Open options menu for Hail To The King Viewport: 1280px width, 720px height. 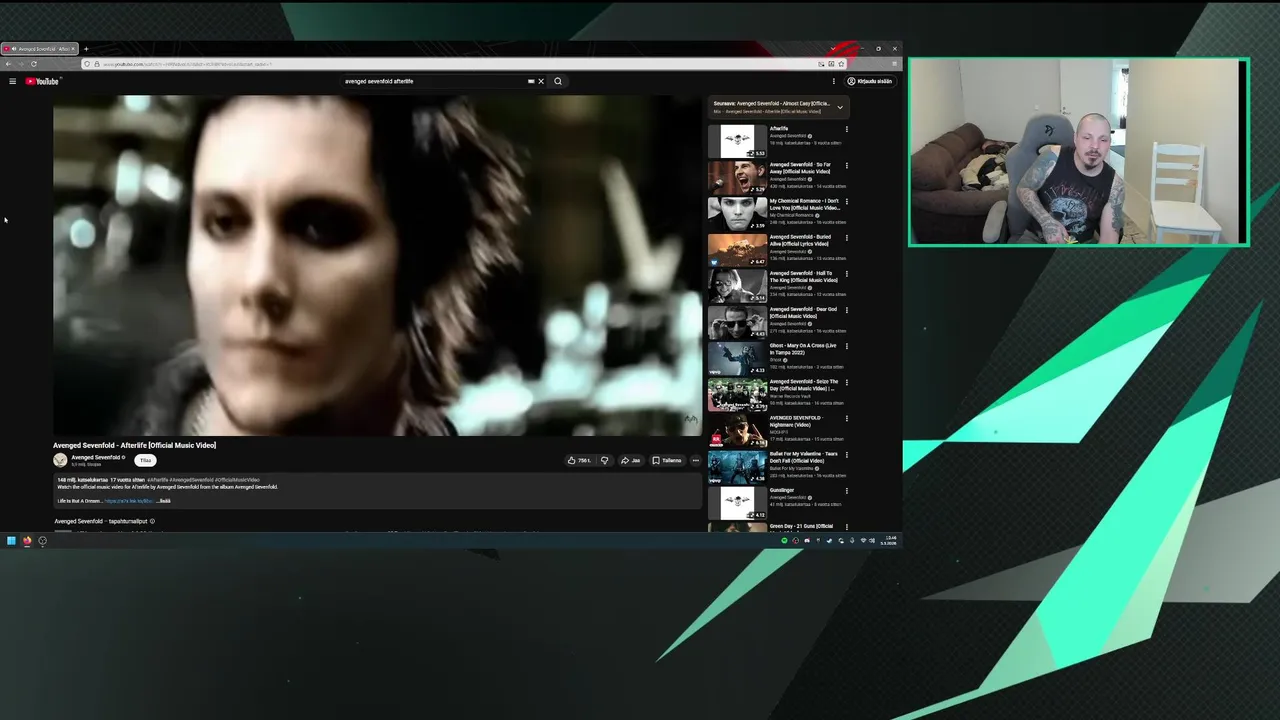[x=847, y=274]
